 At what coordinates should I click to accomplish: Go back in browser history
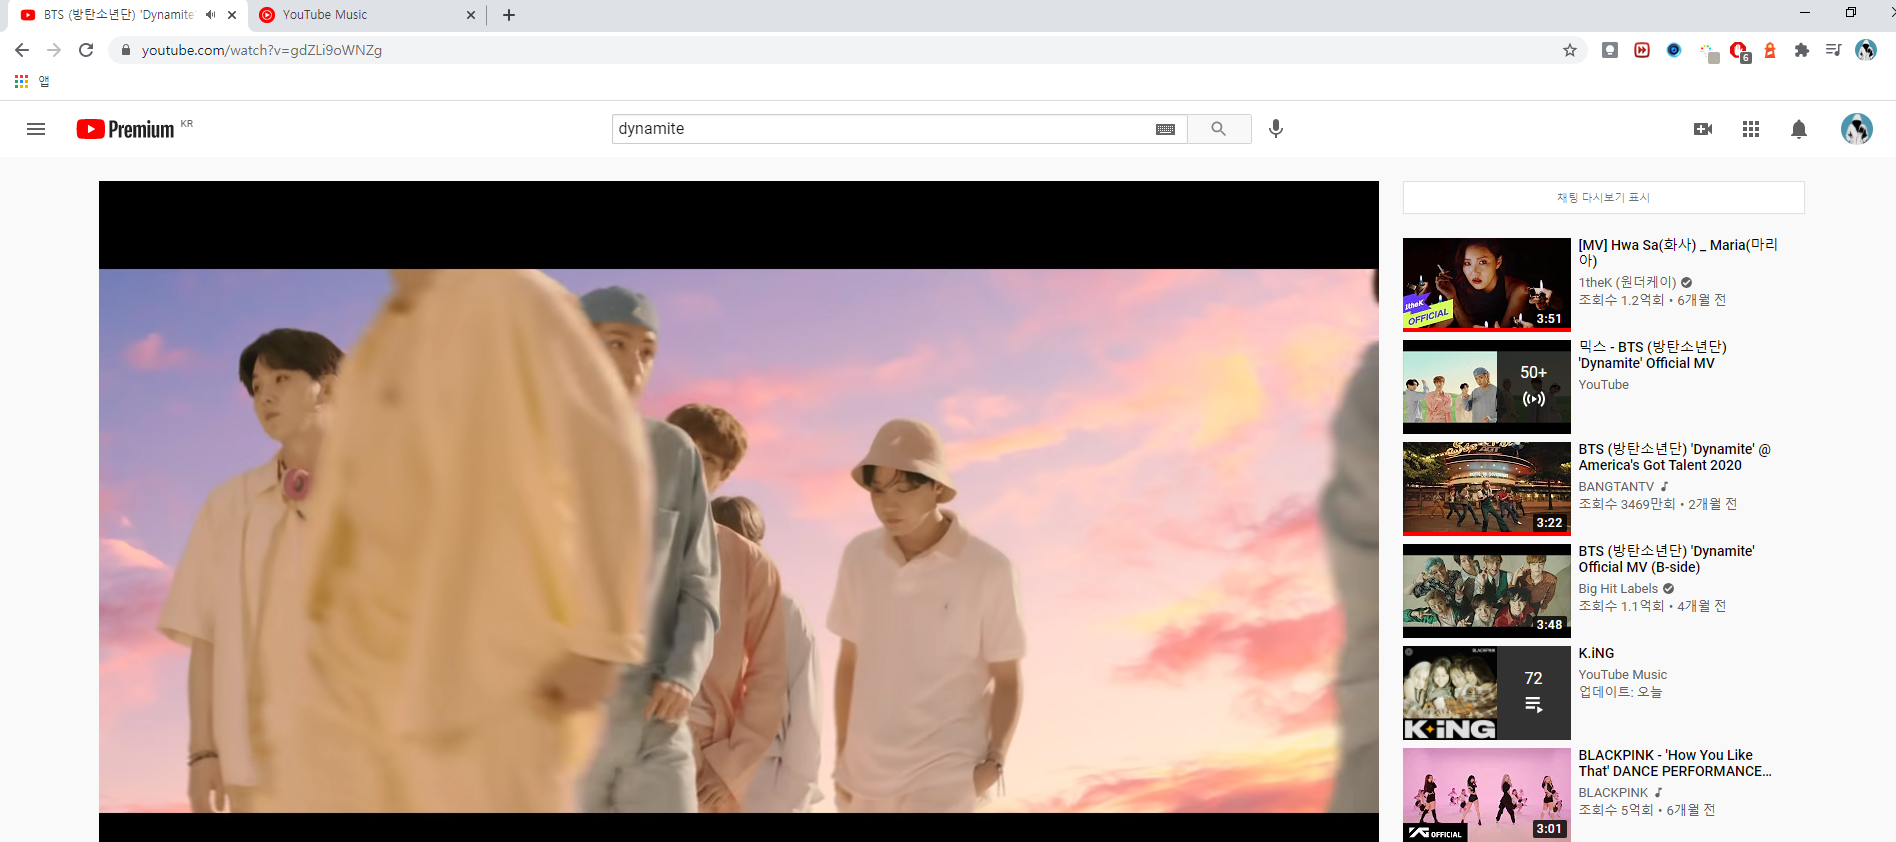coord(22,50)
